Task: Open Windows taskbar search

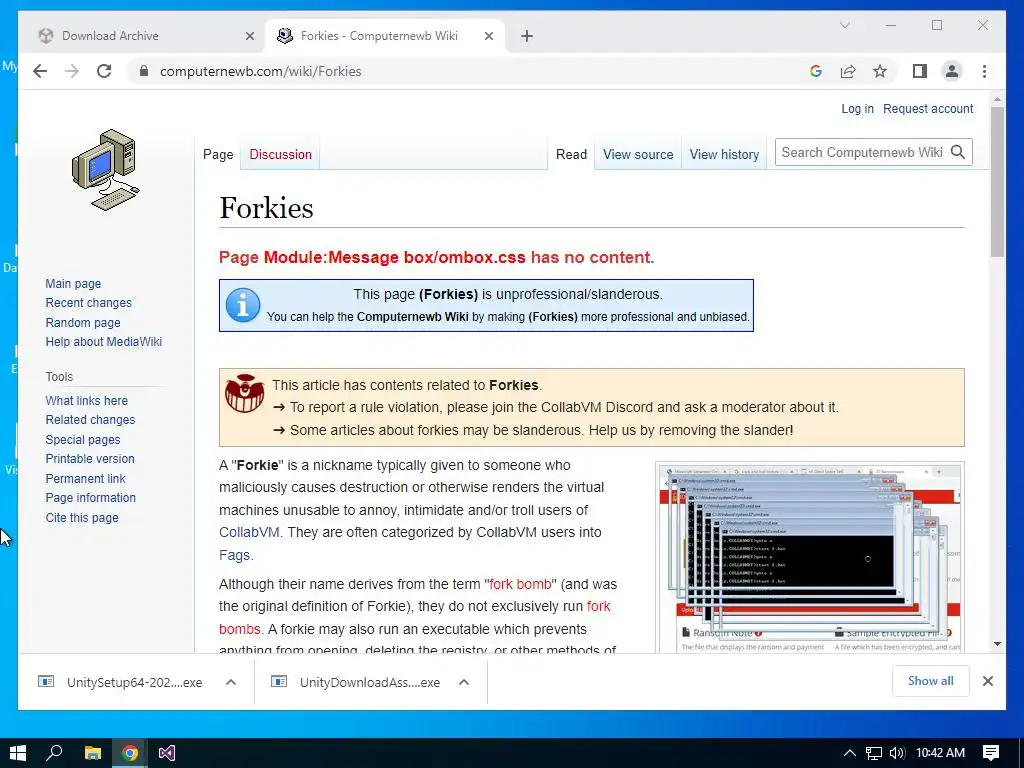Action: click(54, 753)
